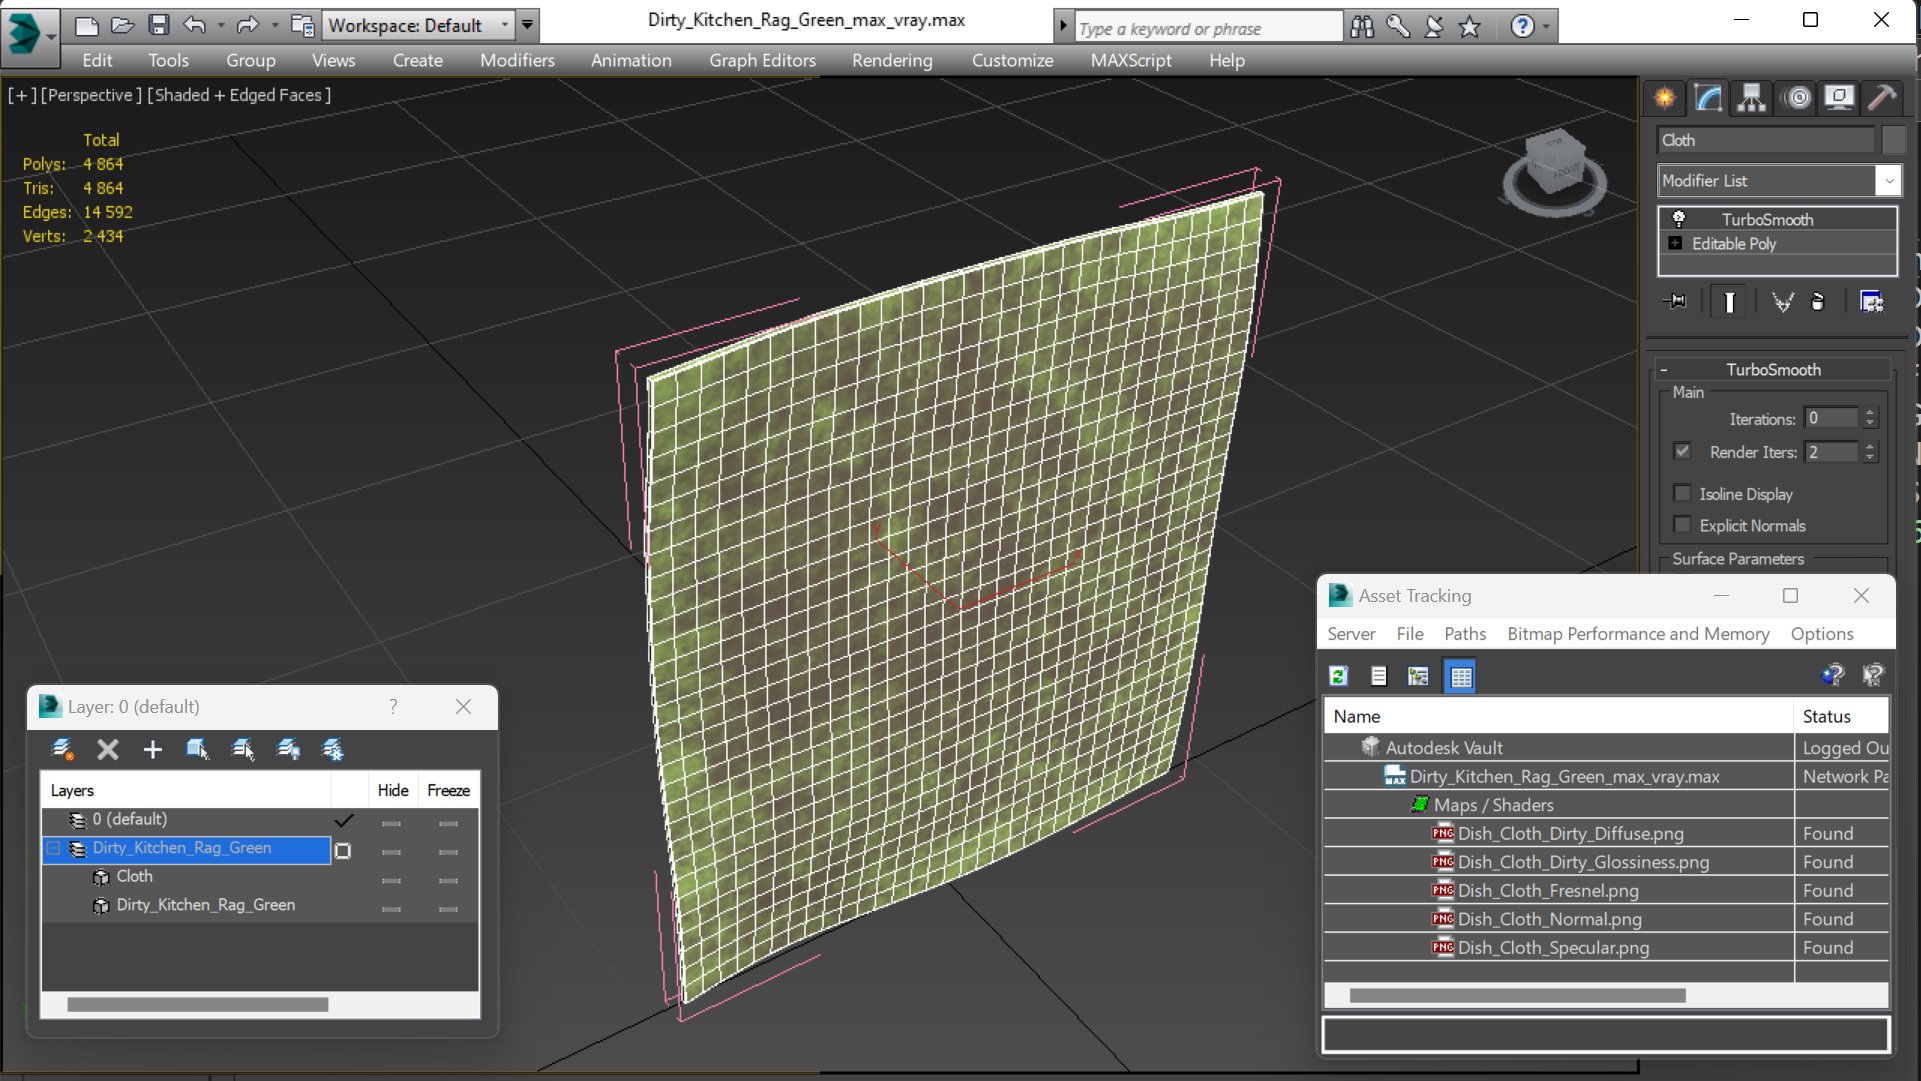Click the Layer dialog horizontal scrollbar
Image resolution: width=1921 pixels, height=1081 pixels.
(x=198, y=1004)
